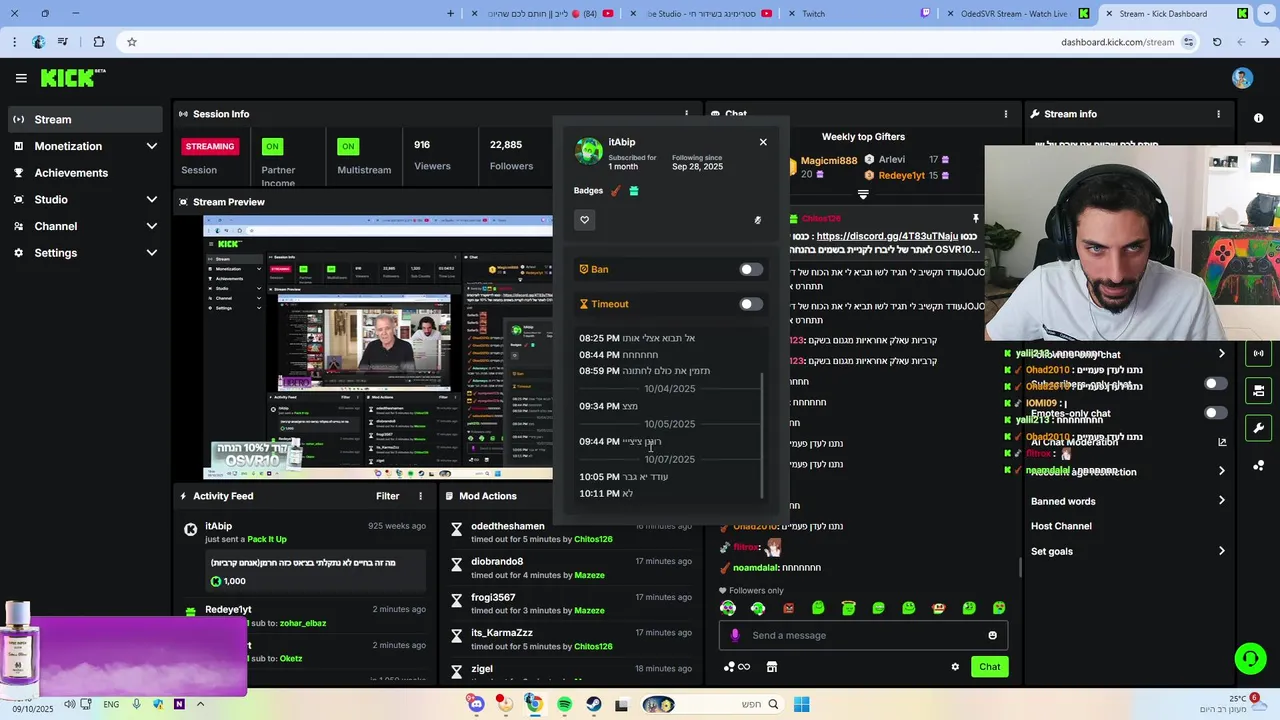This screenshot has width=1280, height=720.
Task: Expand the Followers-only chat option
Action: pyautogui.click(x=1221, y=354)
